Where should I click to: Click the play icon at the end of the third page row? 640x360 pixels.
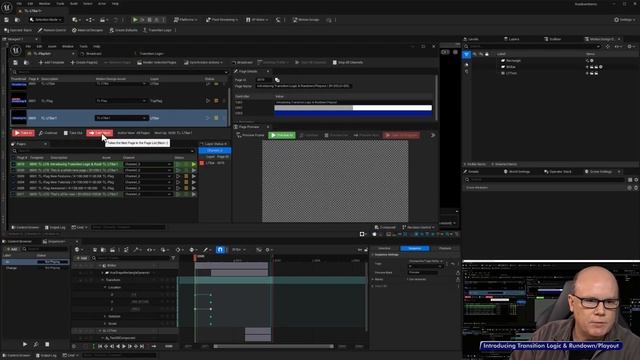[x=194, y=176]
